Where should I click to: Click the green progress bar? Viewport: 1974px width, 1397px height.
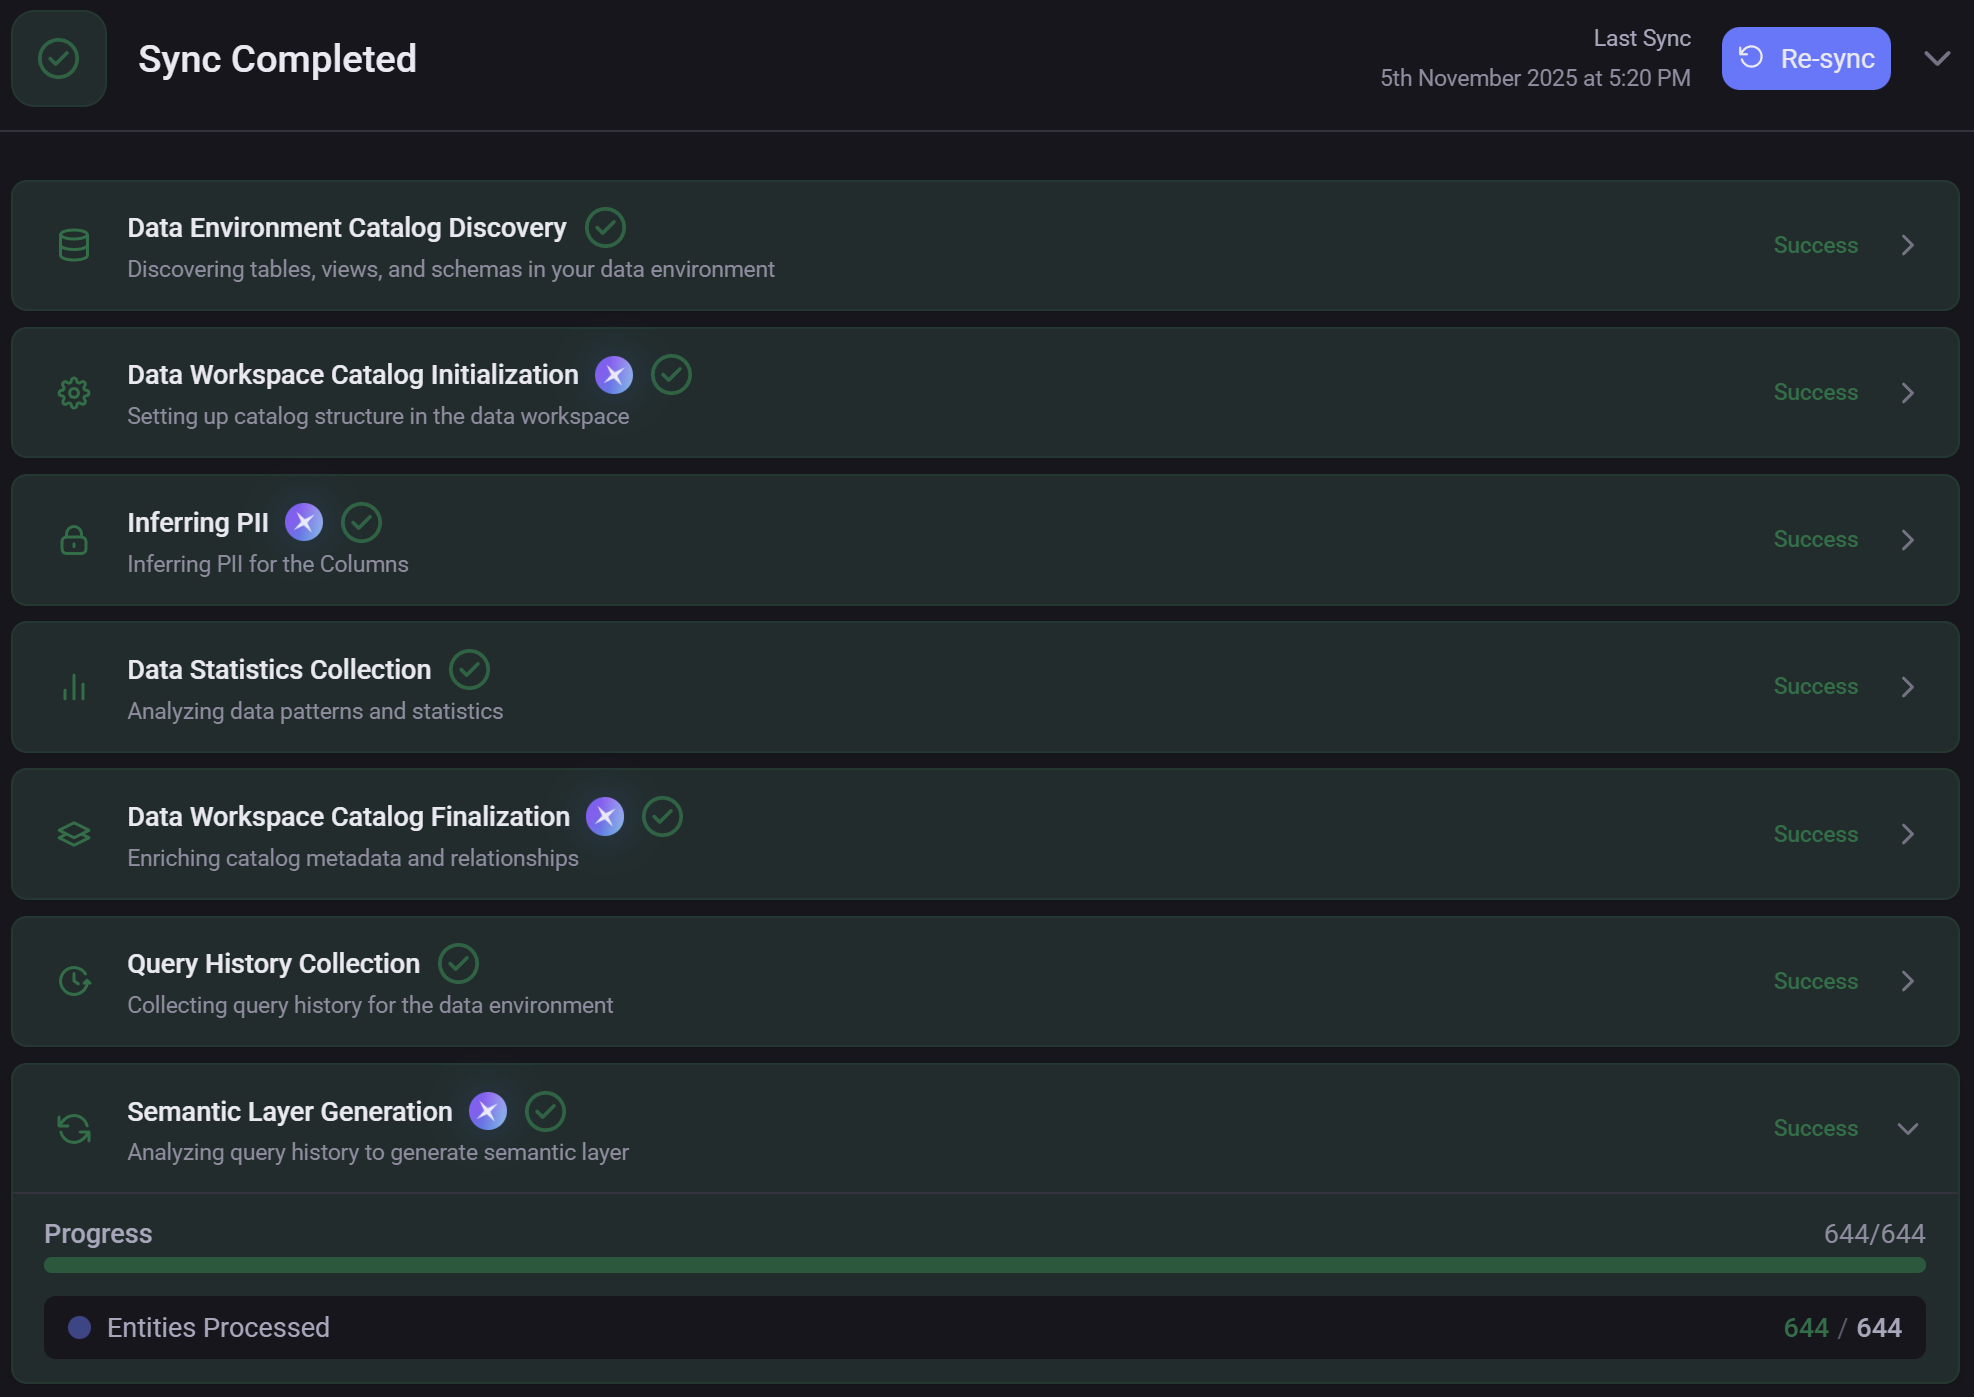[x=983, y=1264]
